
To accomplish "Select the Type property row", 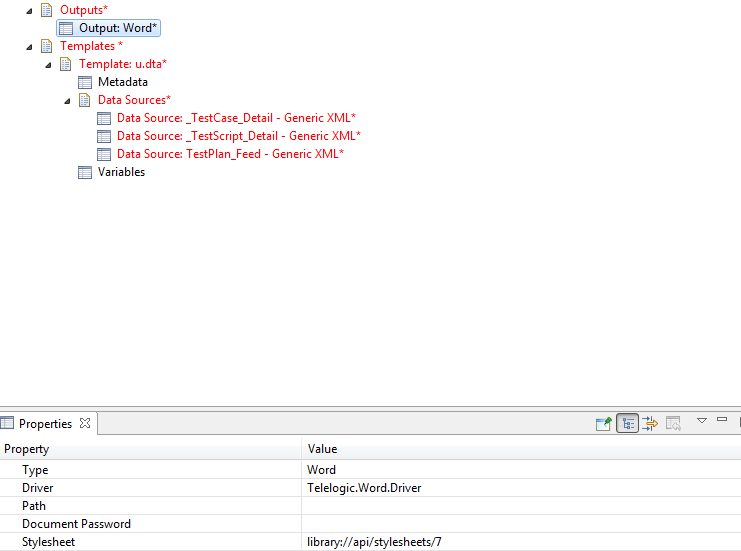I will (370, 470).
